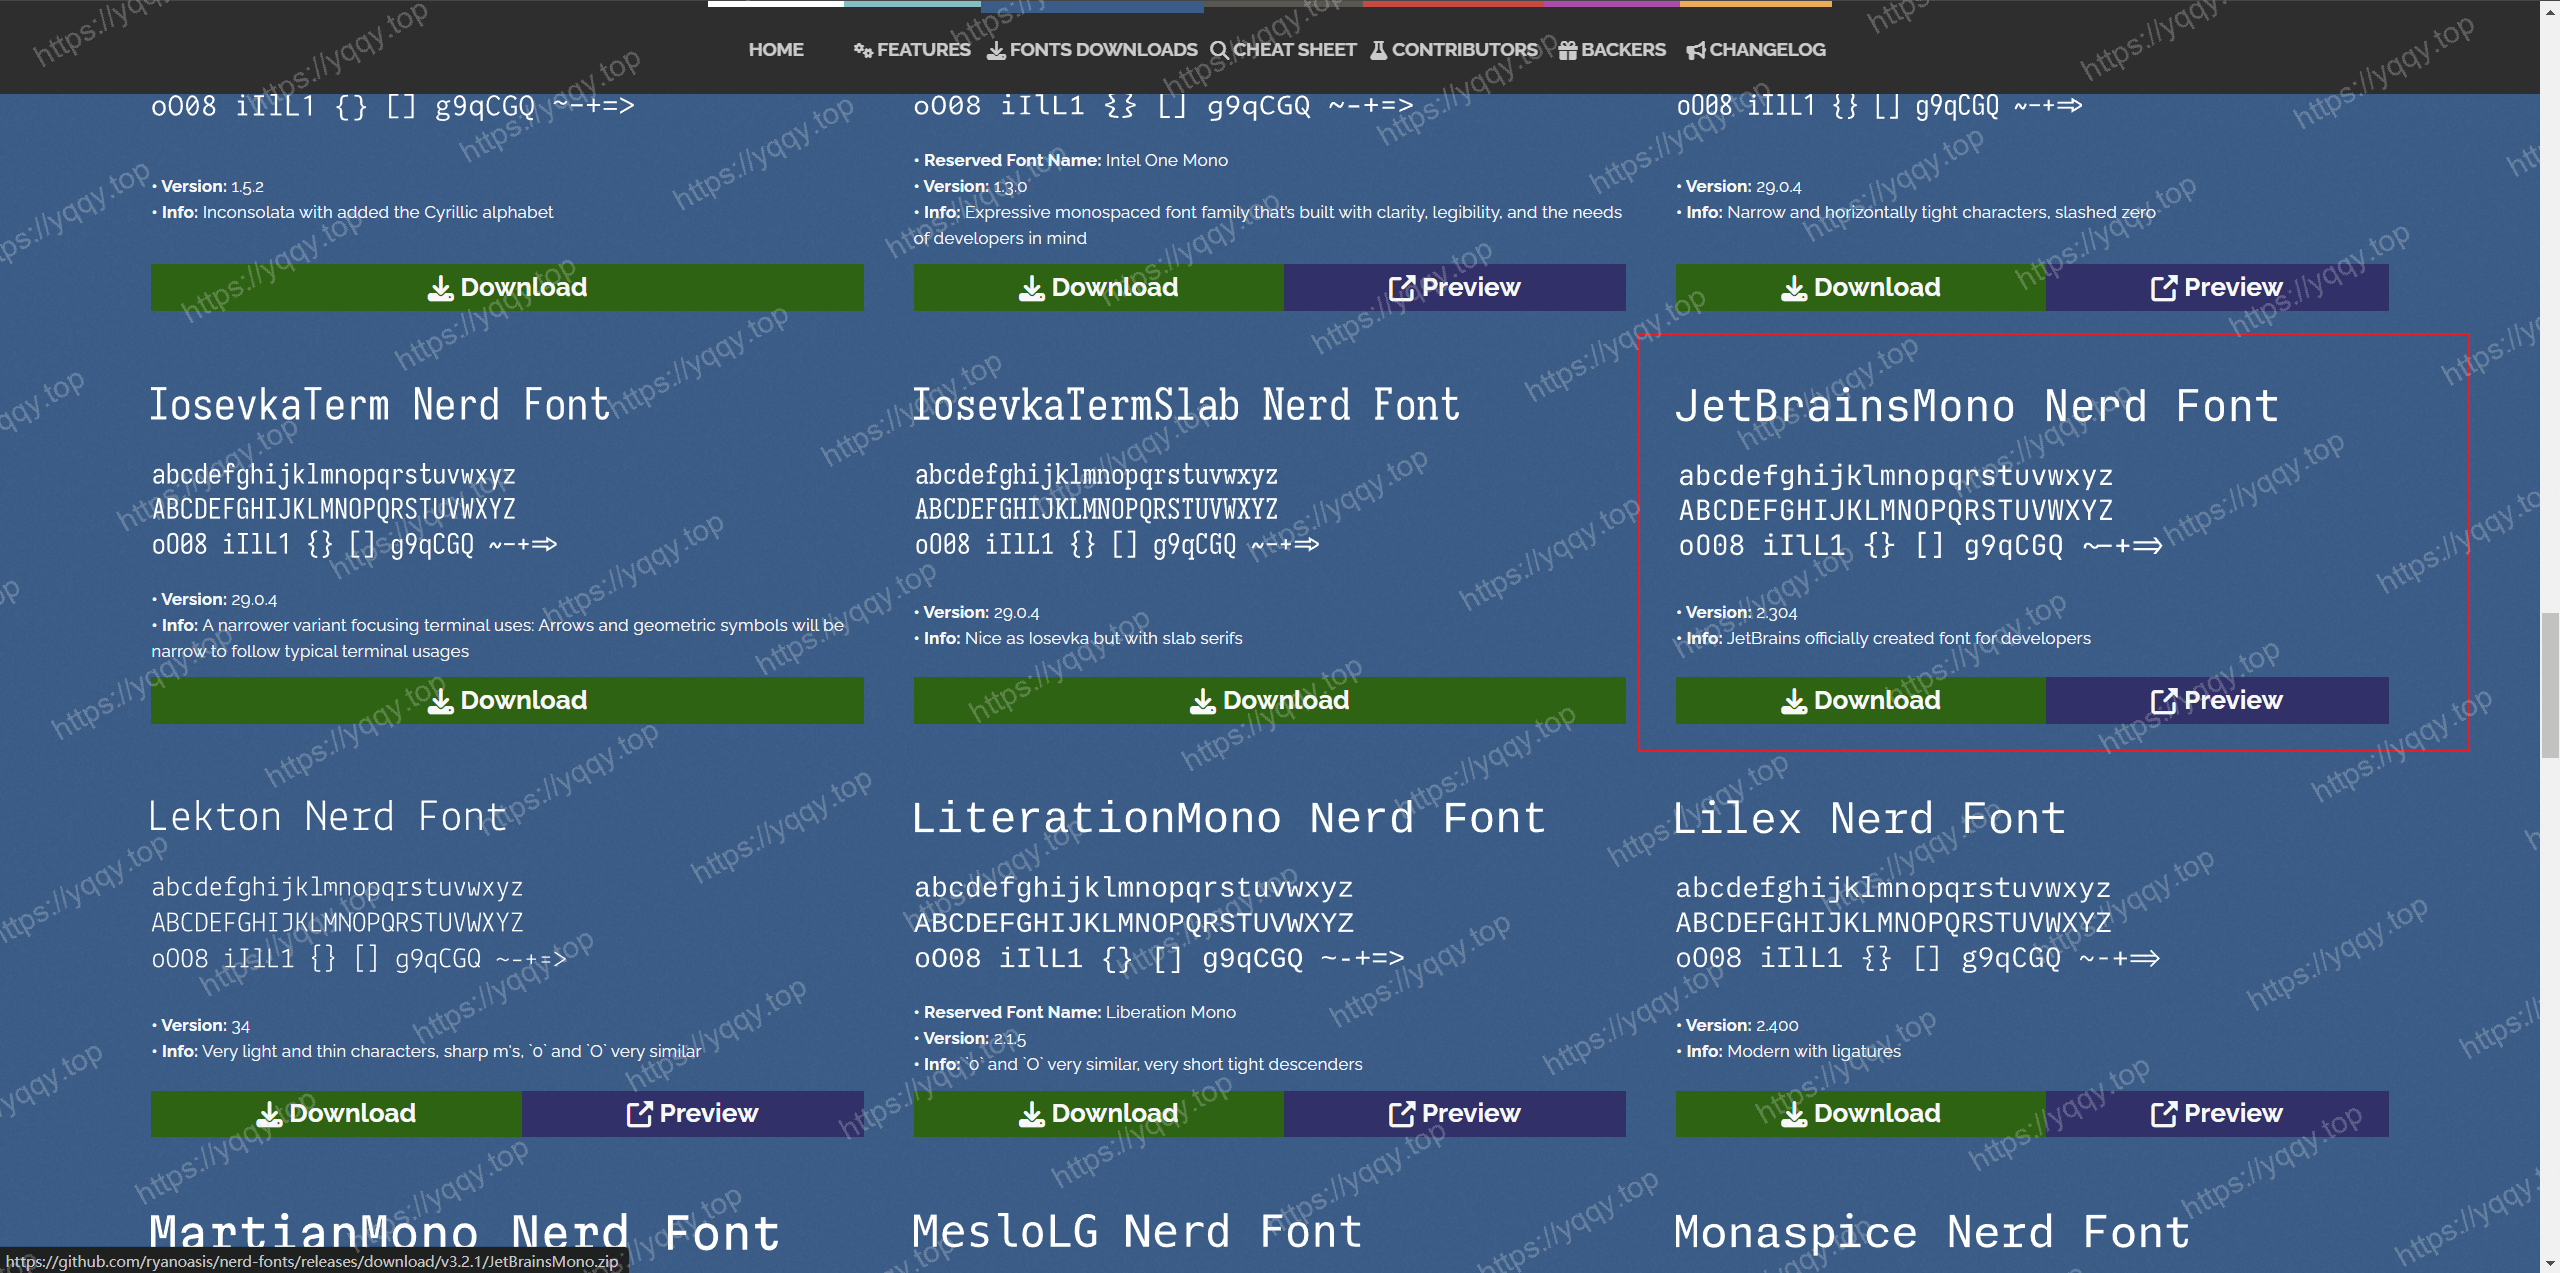Image resolution: width=2560 pixels, height=1273 pixels.
Task: Click the IosevkaTerm Nerd Font heading
Action: click(x=379, y=405)
